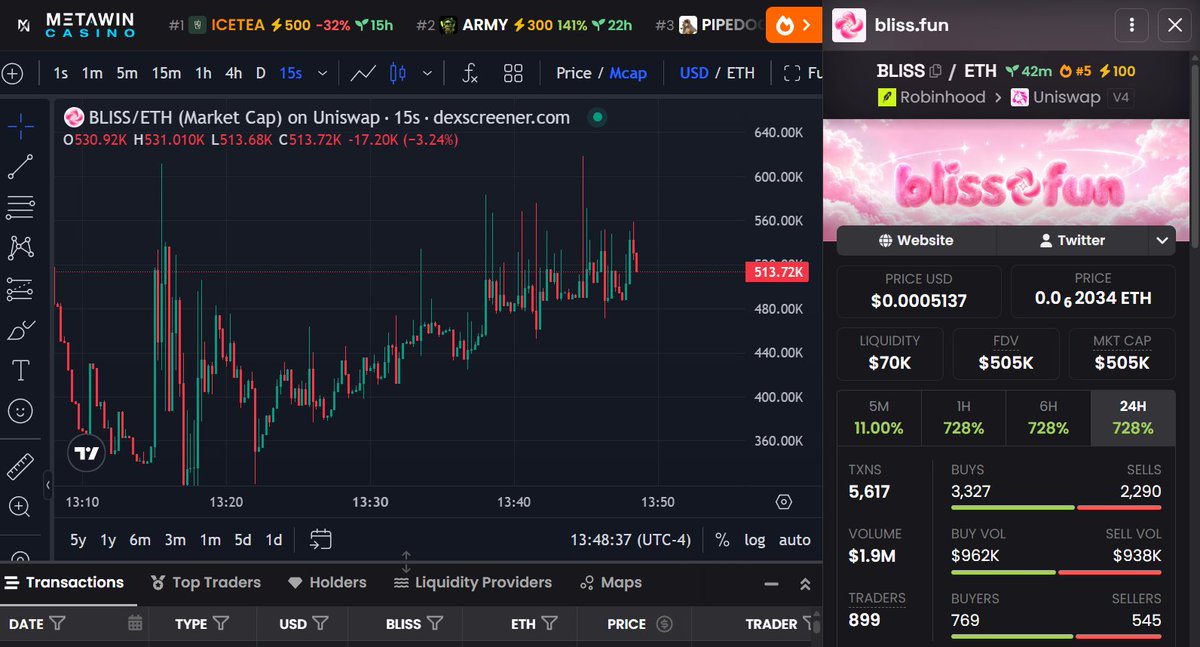1200x647 pixels.
Task: Open the Fibonacci retracement tool
Action: [x=21, y=207]
